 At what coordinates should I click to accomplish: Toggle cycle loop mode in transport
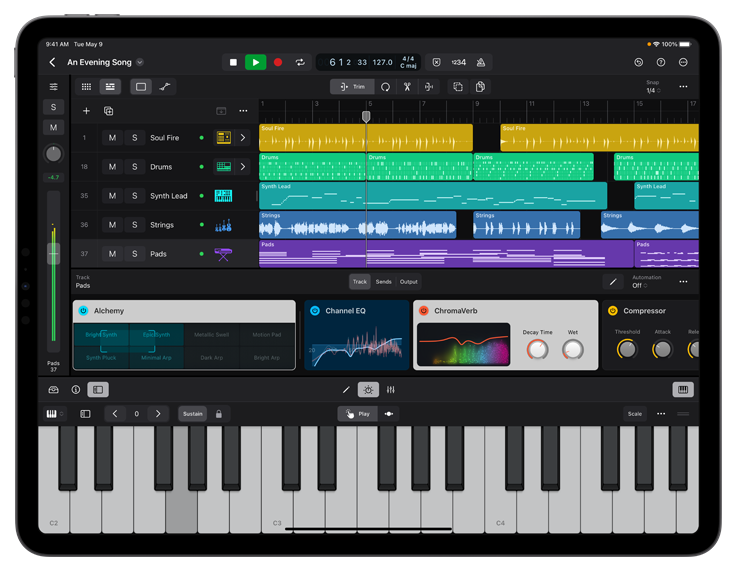tap(299, 62)
